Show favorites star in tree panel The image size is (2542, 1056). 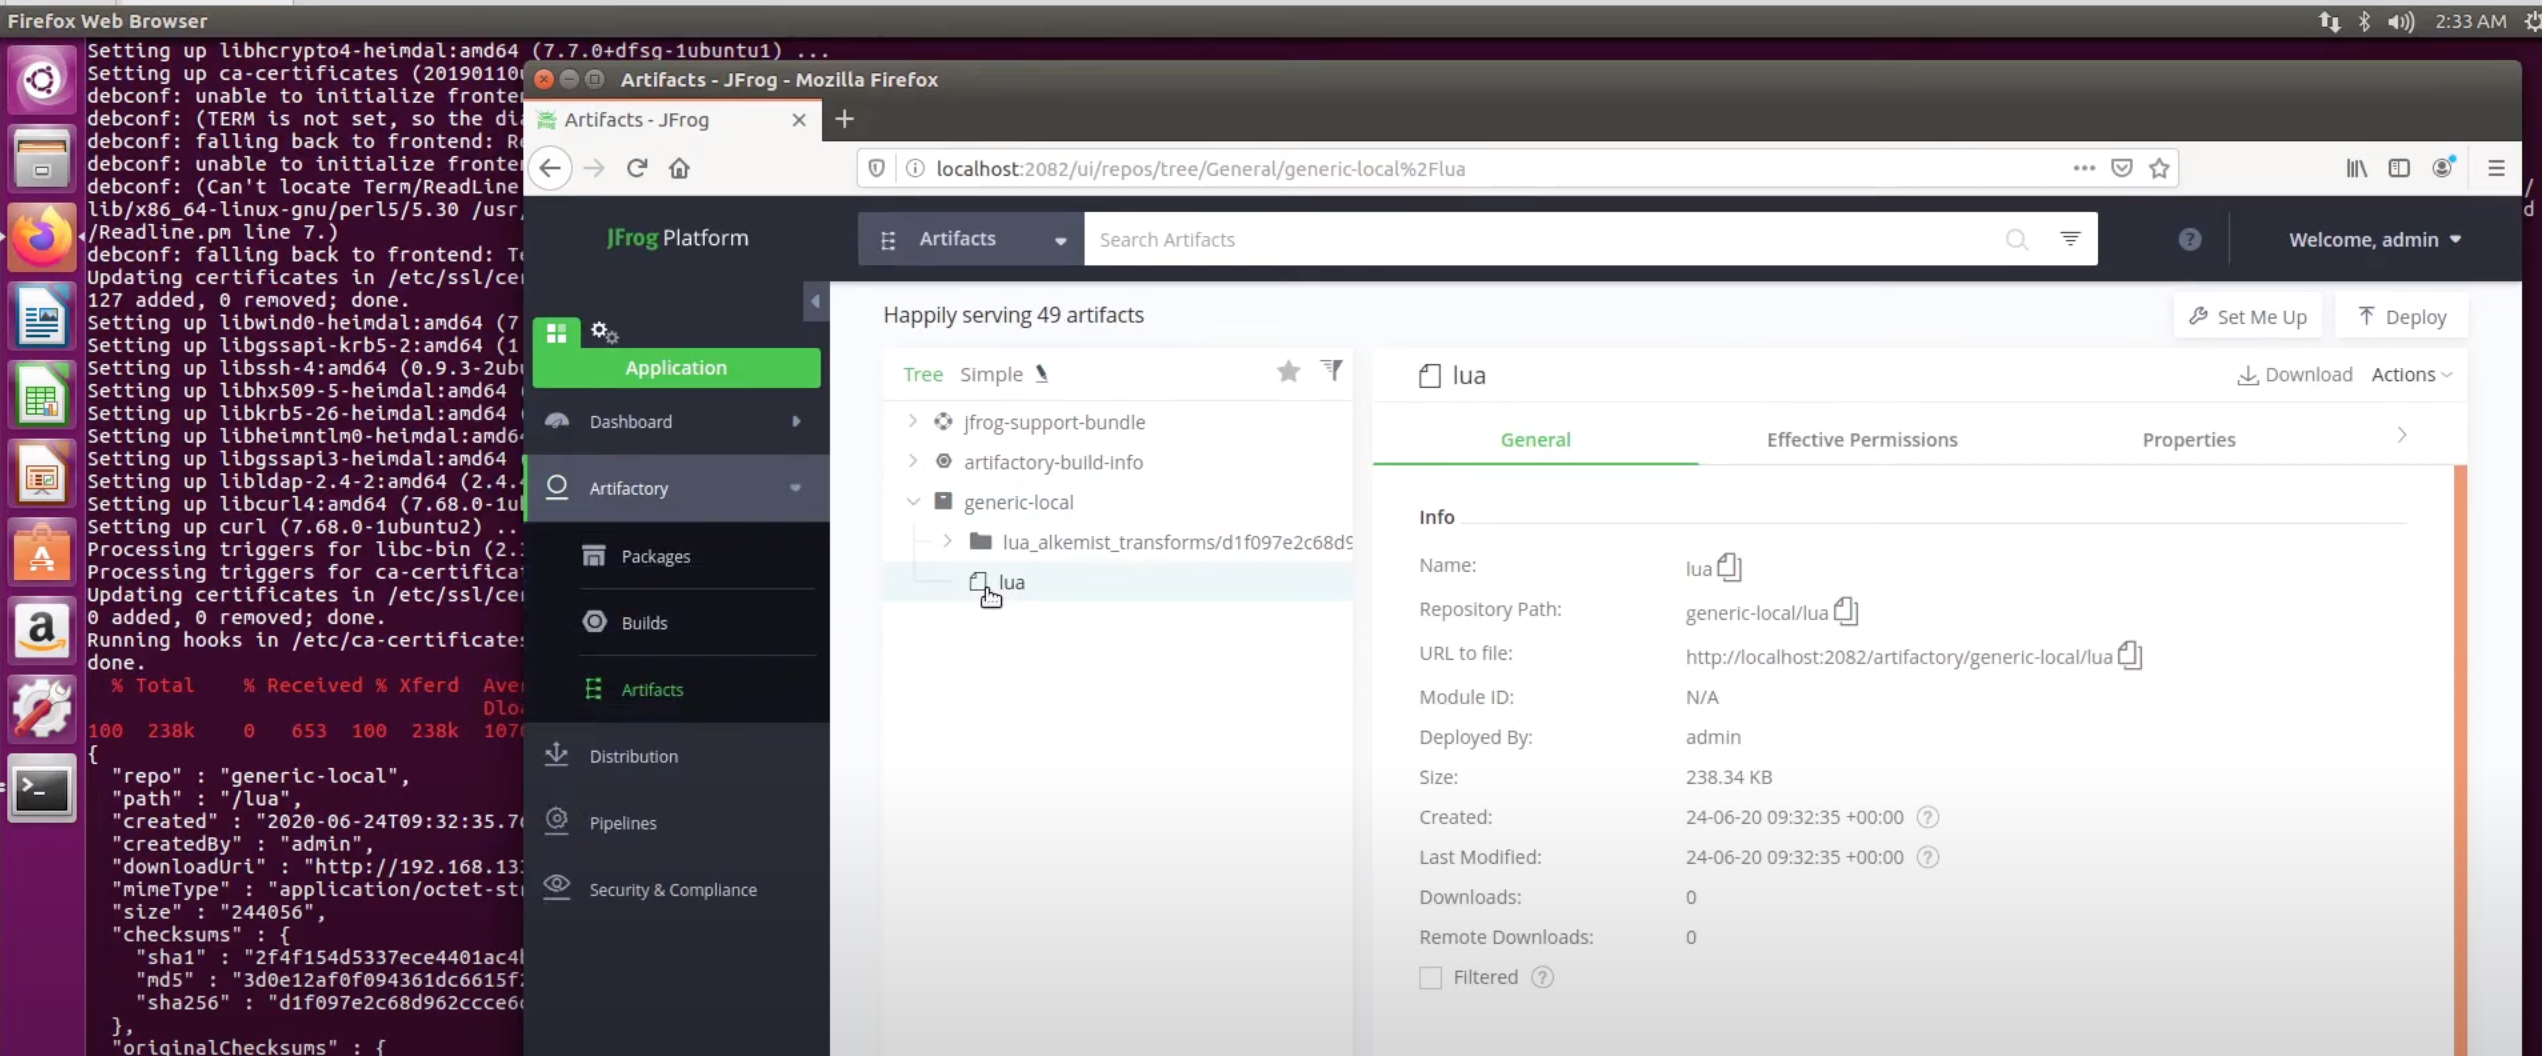pyautogui.click(x=1288, y=372)
